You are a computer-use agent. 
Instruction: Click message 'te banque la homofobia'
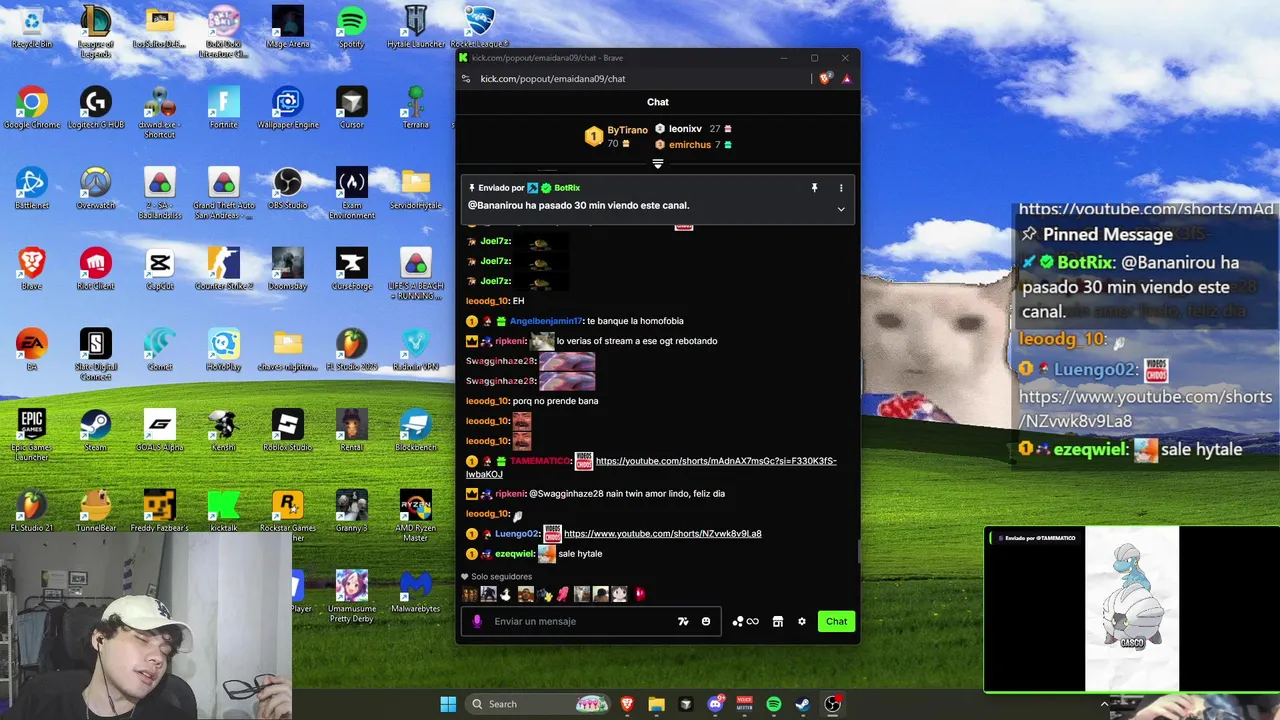pyautogui.click(x=635, y=321)
